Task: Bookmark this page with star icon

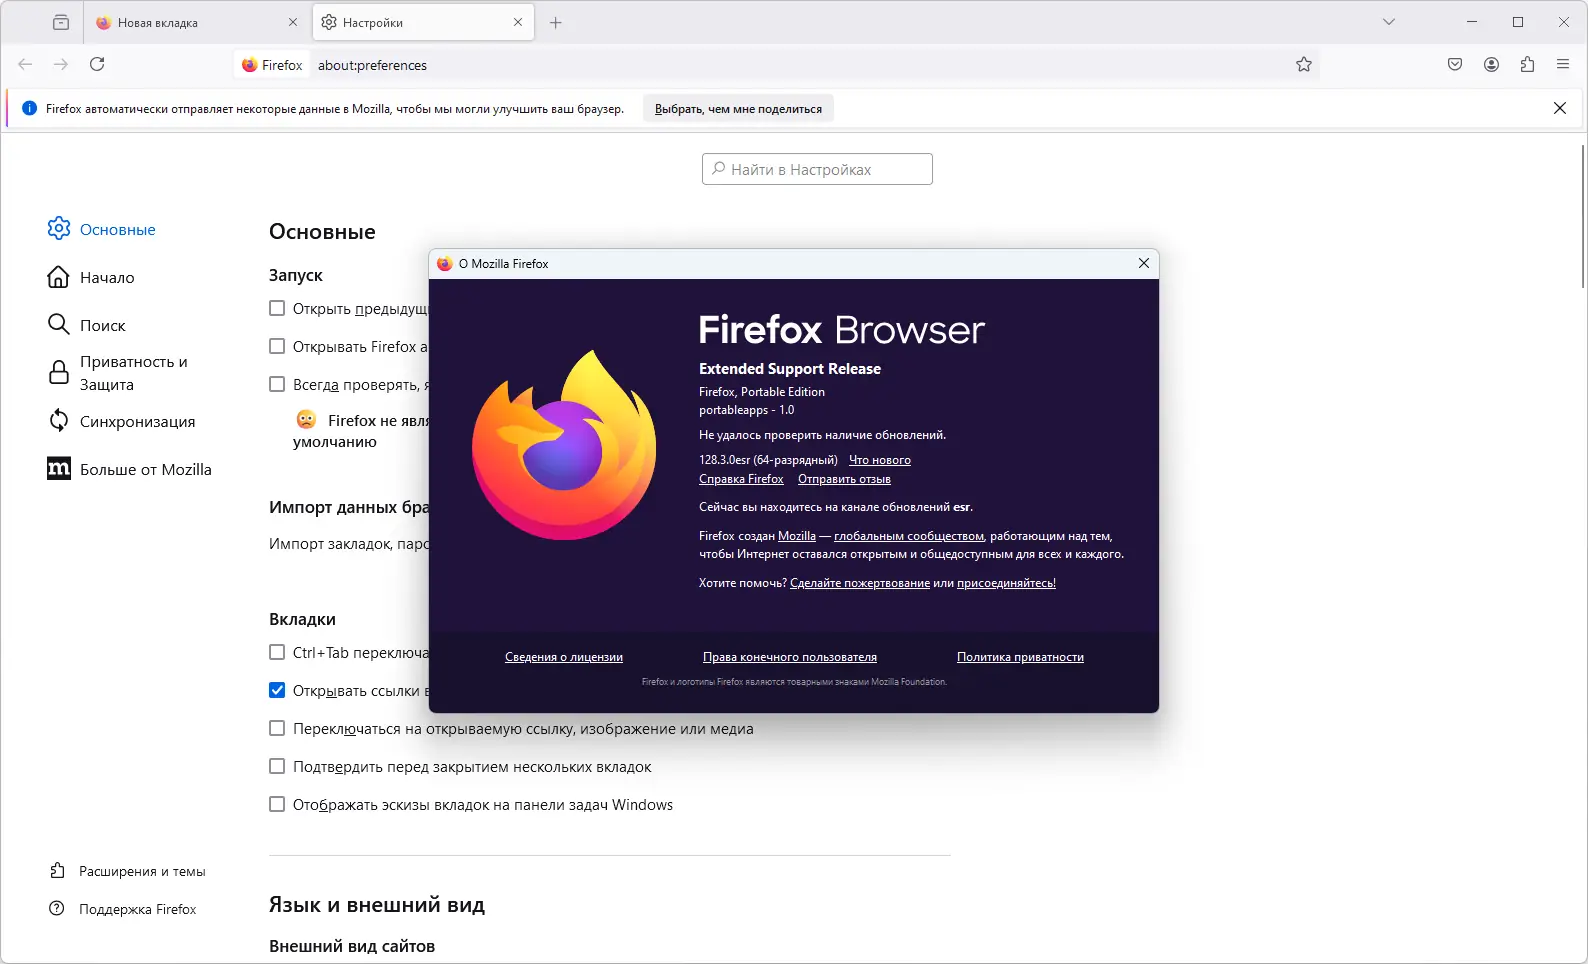Action: tap(1304, 65)
